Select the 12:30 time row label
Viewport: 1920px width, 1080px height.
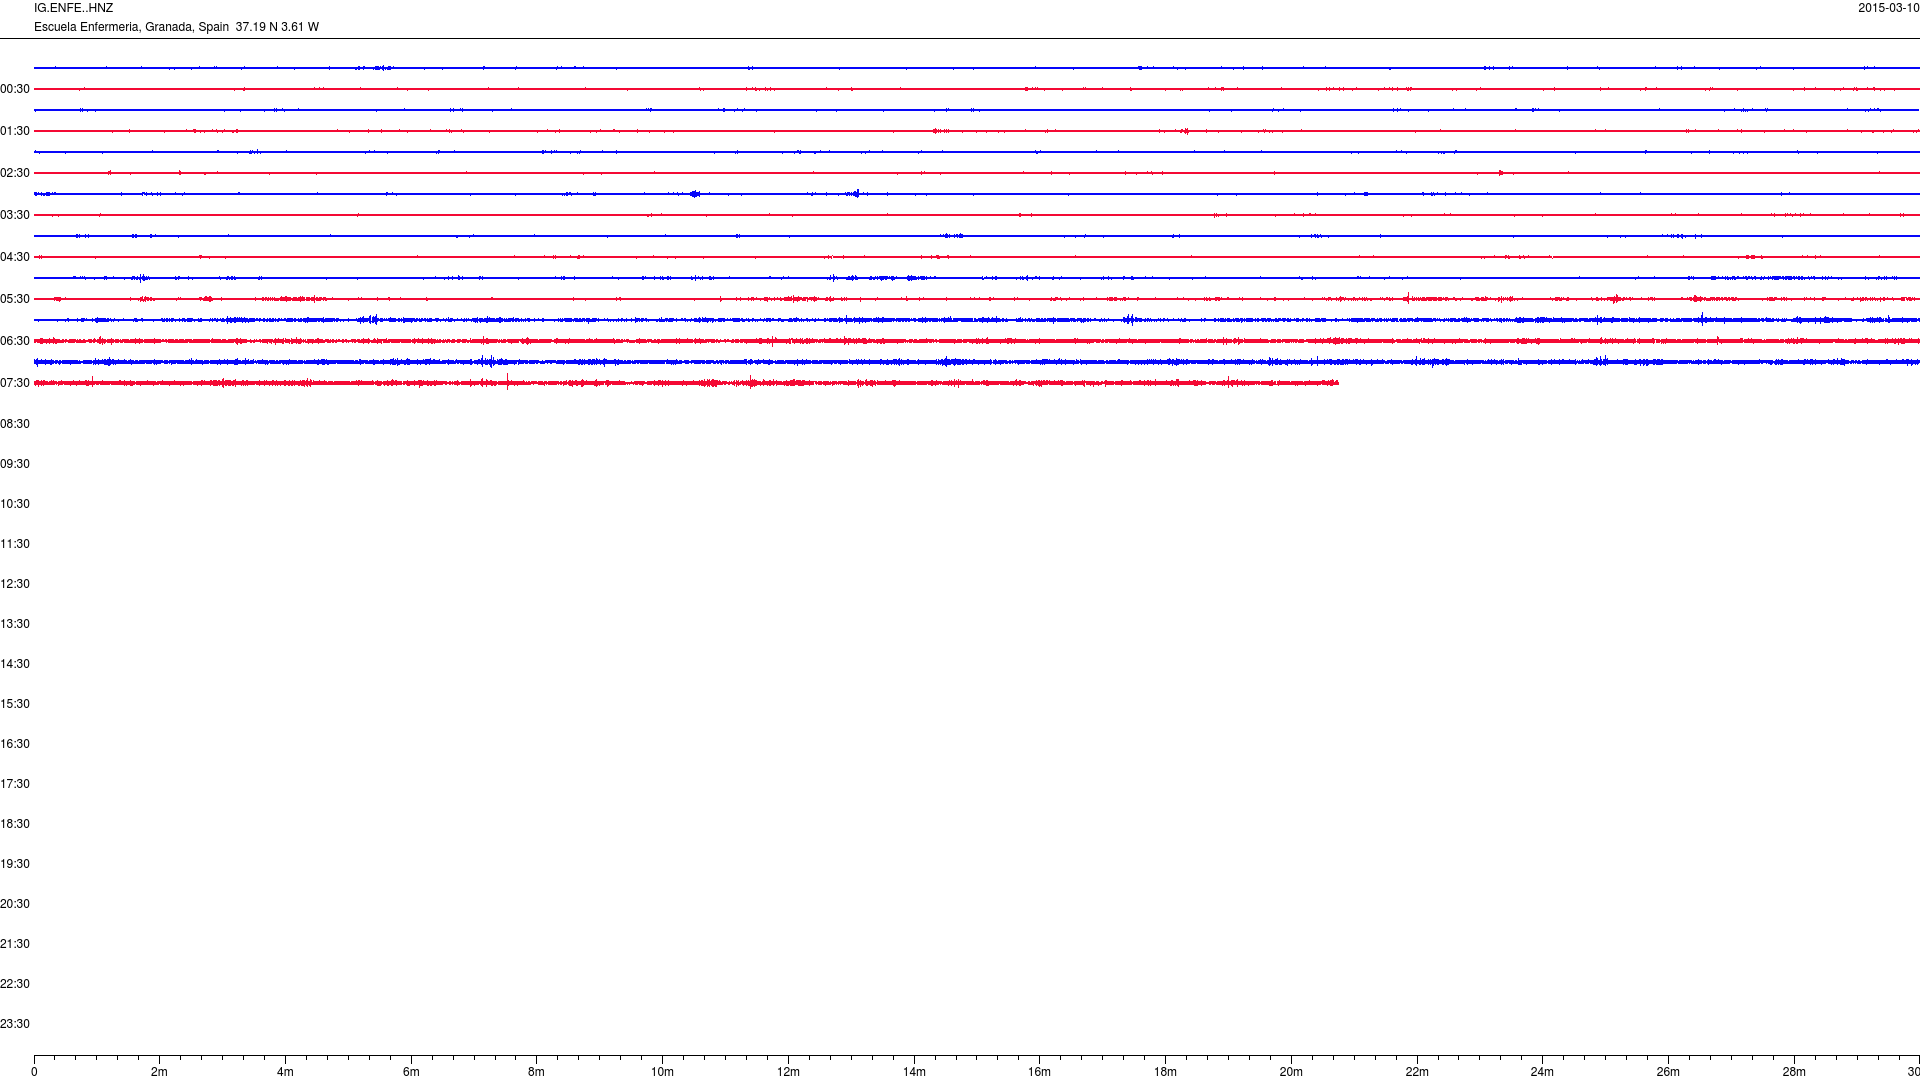15,584
